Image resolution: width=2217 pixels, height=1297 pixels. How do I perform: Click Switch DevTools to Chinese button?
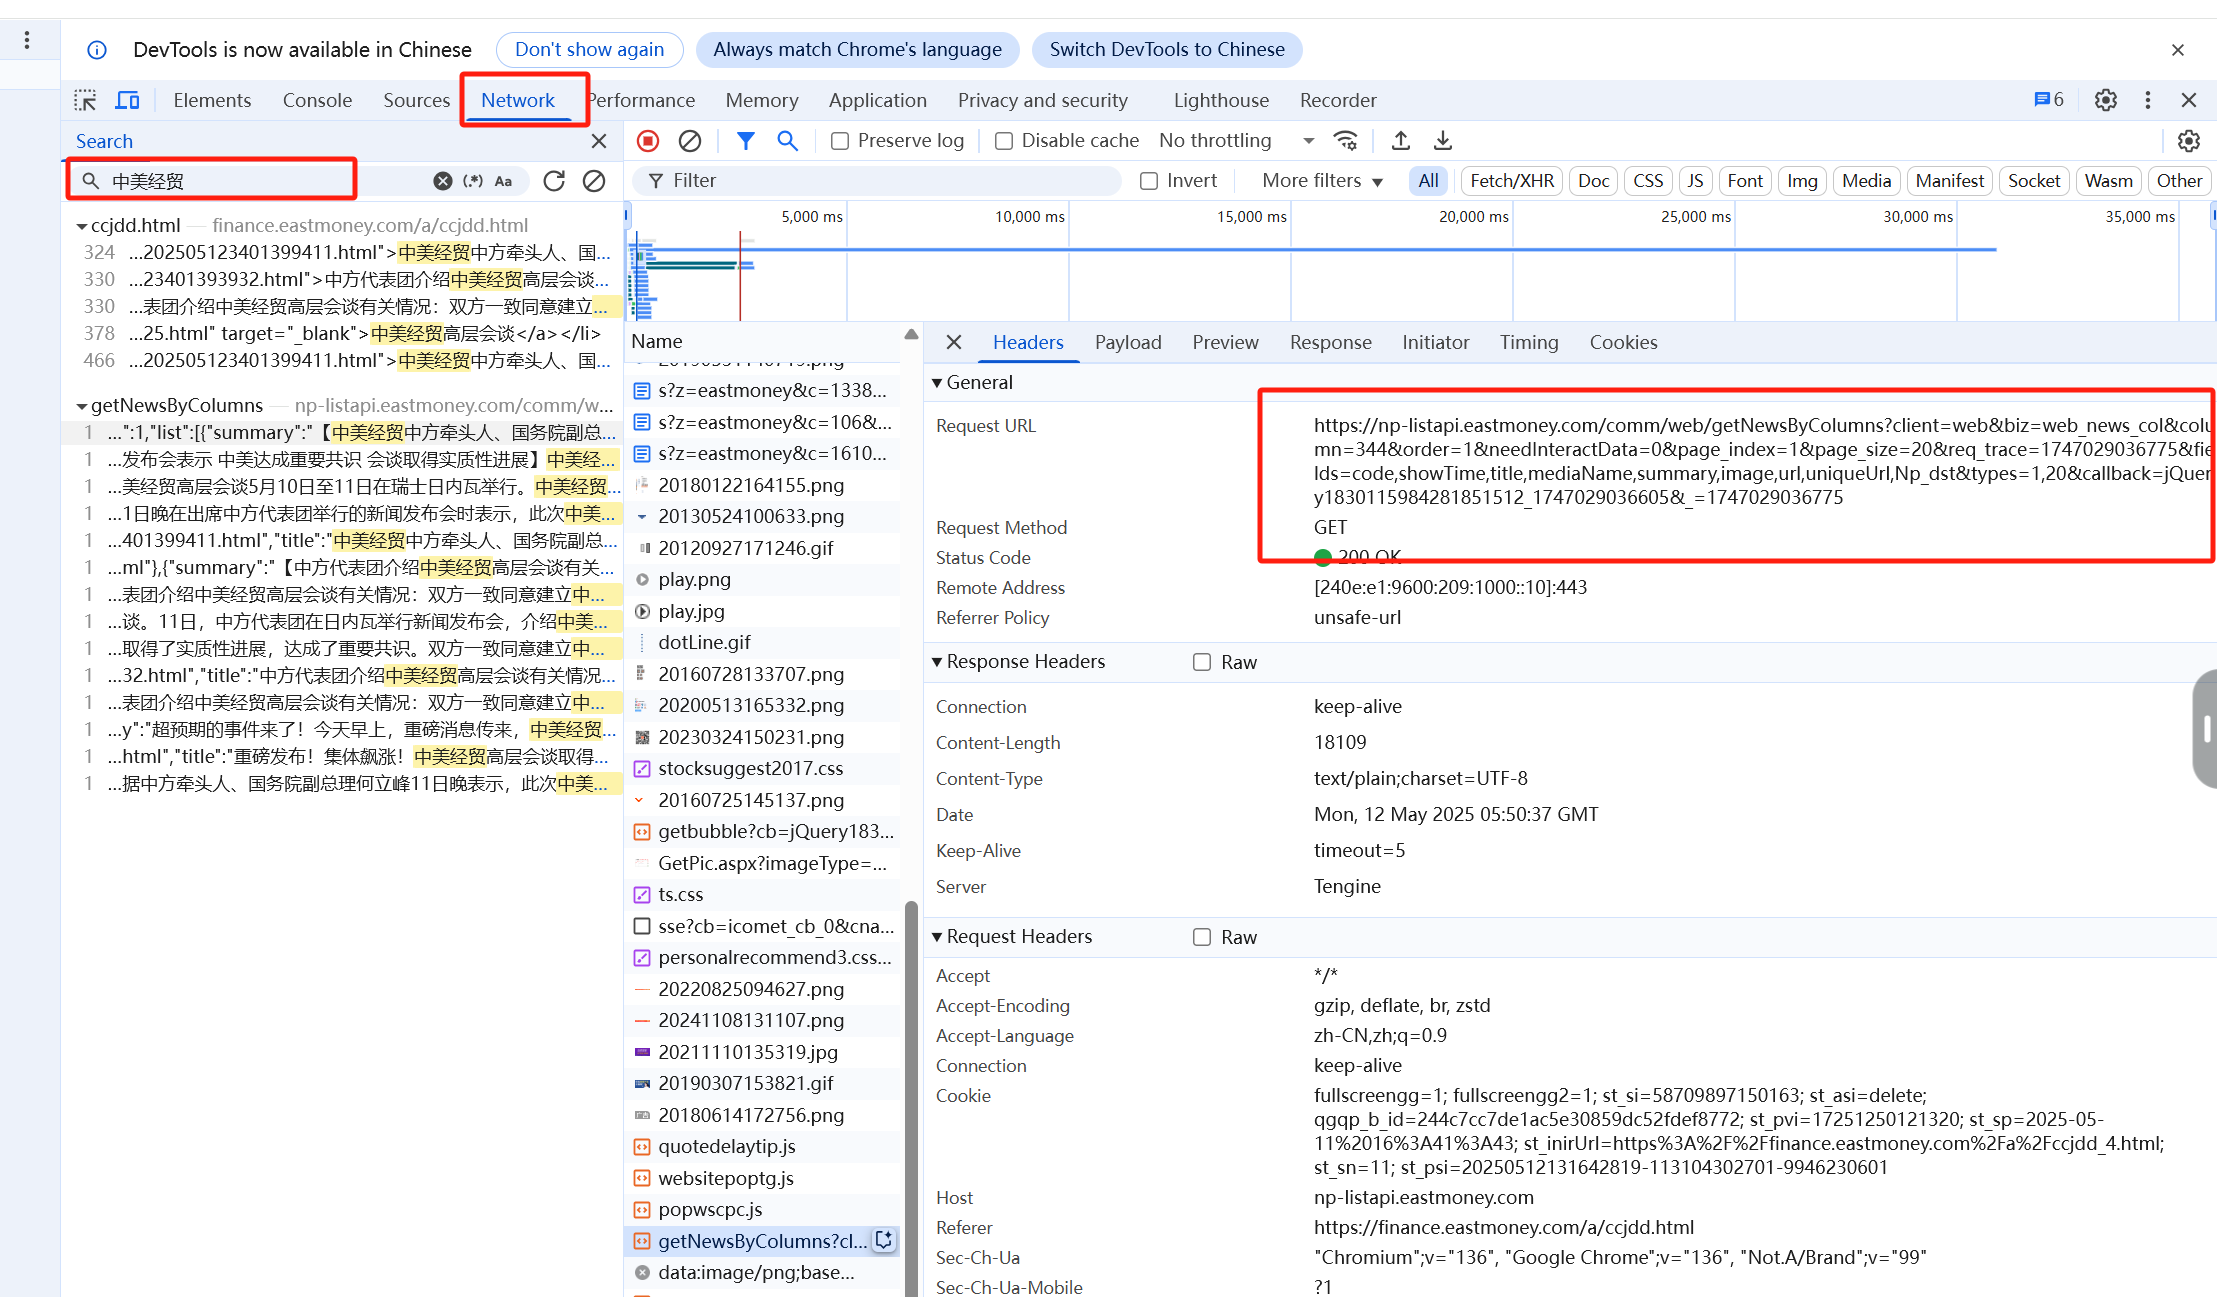click(x=1166, y=50)
